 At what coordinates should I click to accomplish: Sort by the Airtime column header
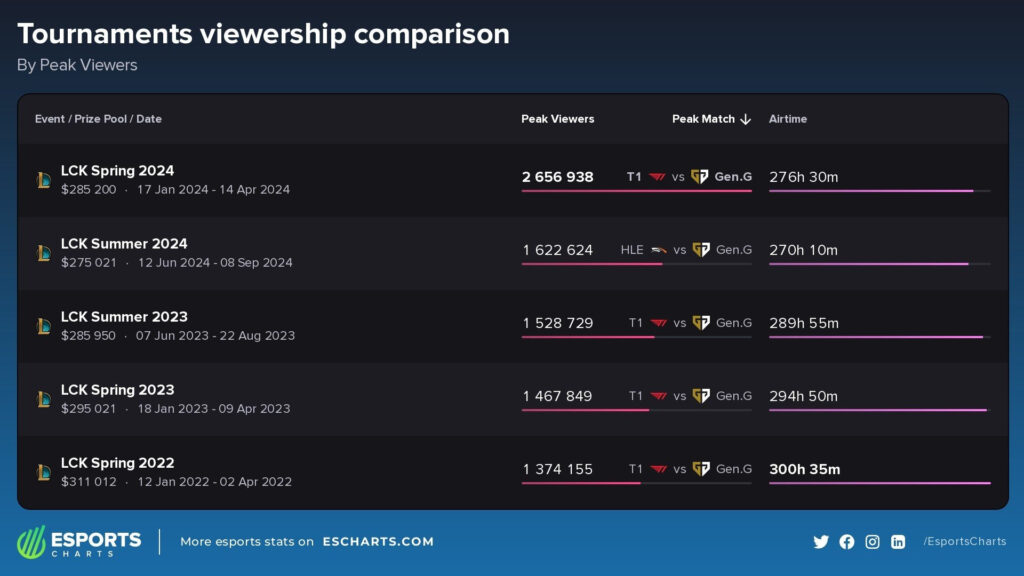tap(786, 119)
